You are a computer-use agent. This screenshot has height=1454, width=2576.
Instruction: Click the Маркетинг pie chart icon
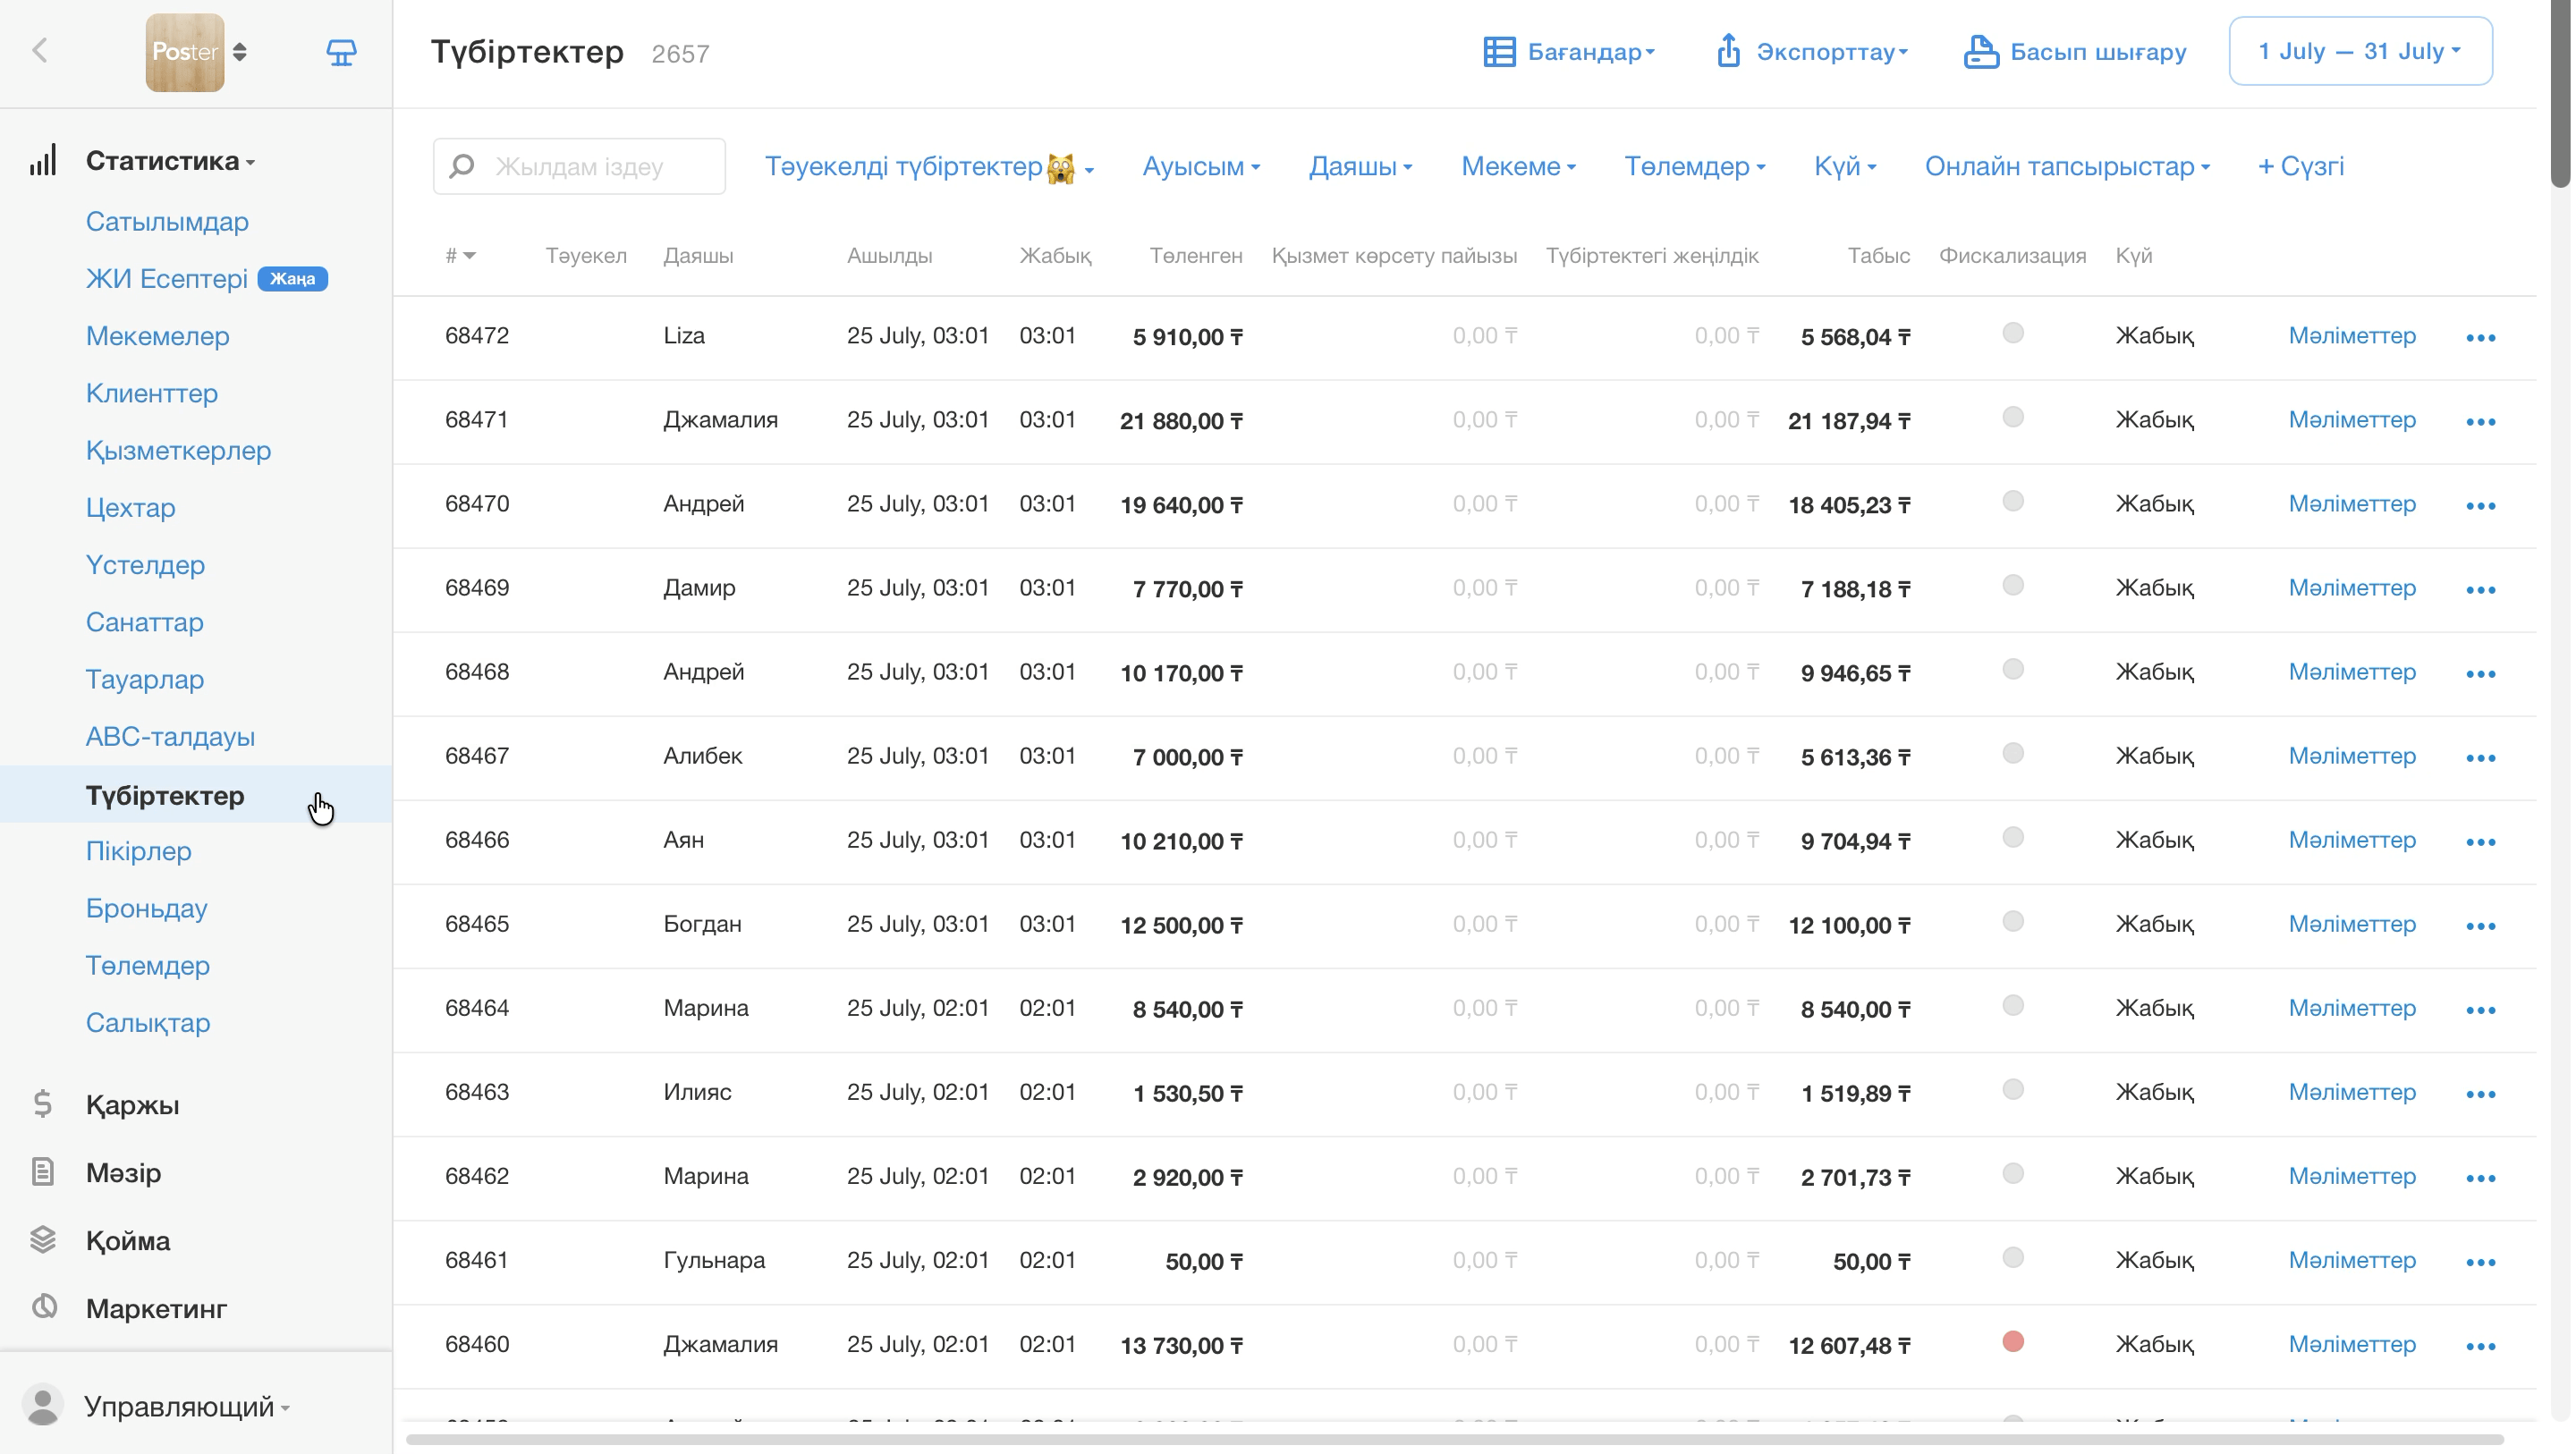tap(43, 1307)
